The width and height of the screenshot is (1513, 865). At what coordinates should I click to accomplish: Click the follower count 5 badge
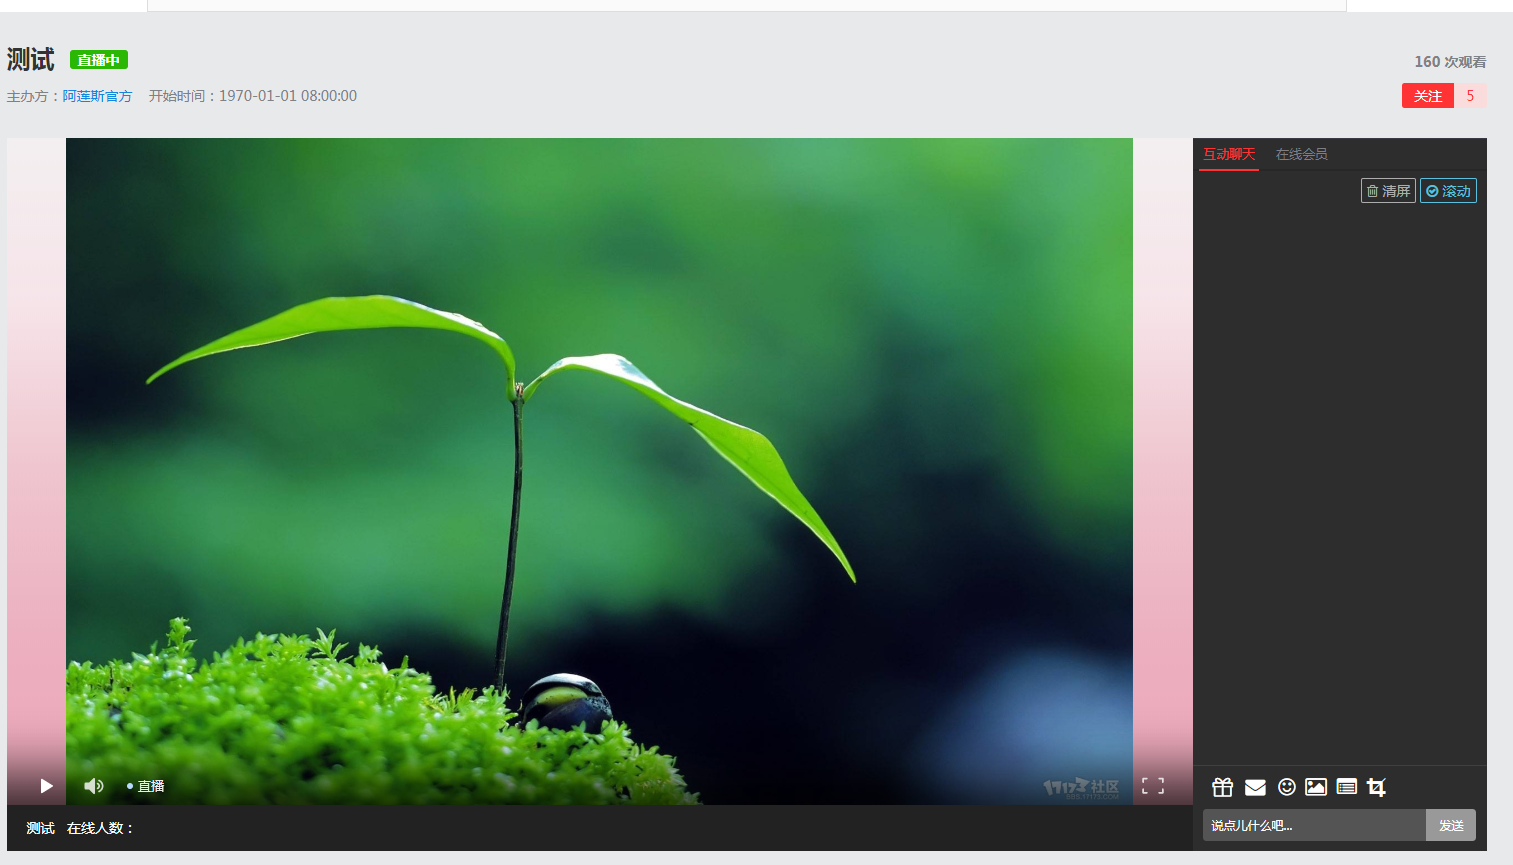point(1470,96)
